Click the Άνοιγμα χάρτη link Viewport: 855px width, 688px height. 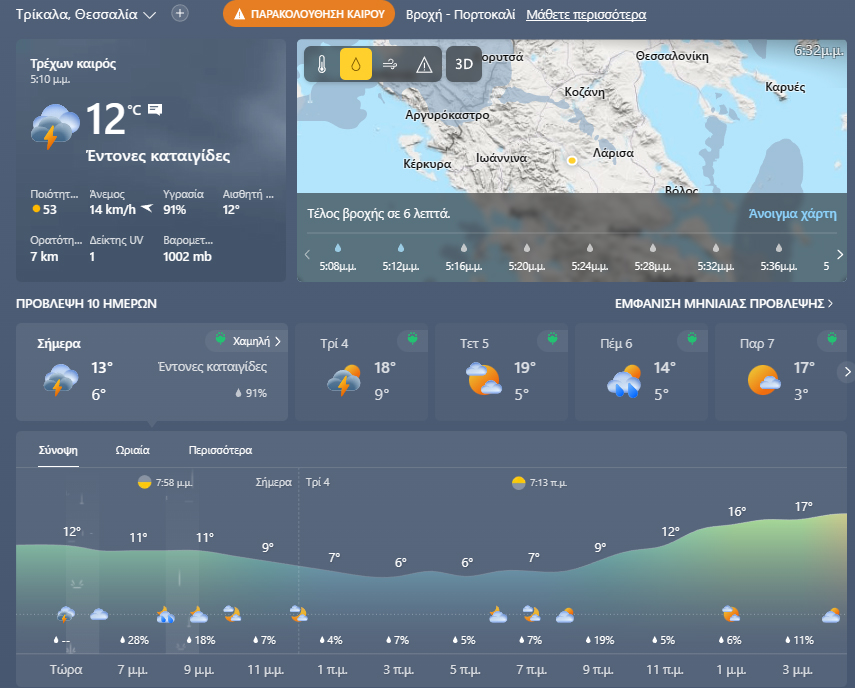[792, 214]
